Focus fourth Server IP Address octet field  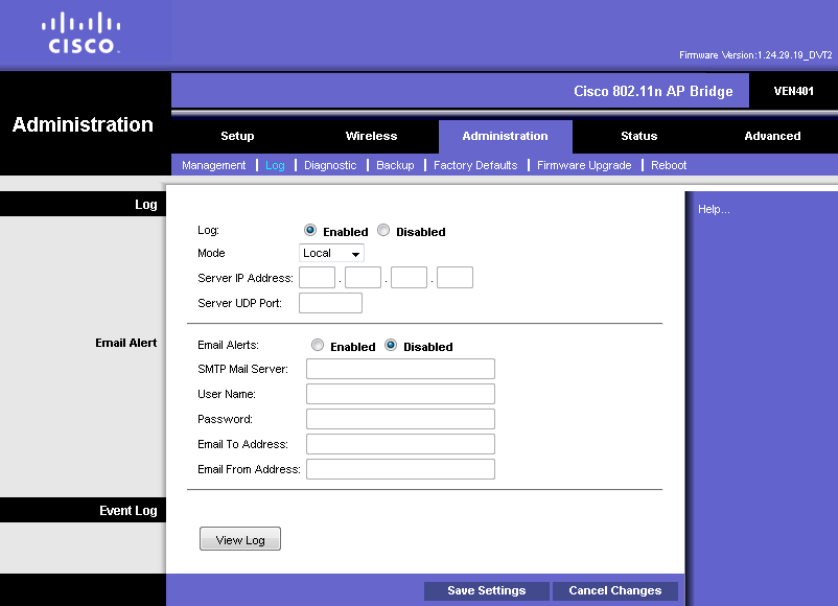click(x=455, y=277)
